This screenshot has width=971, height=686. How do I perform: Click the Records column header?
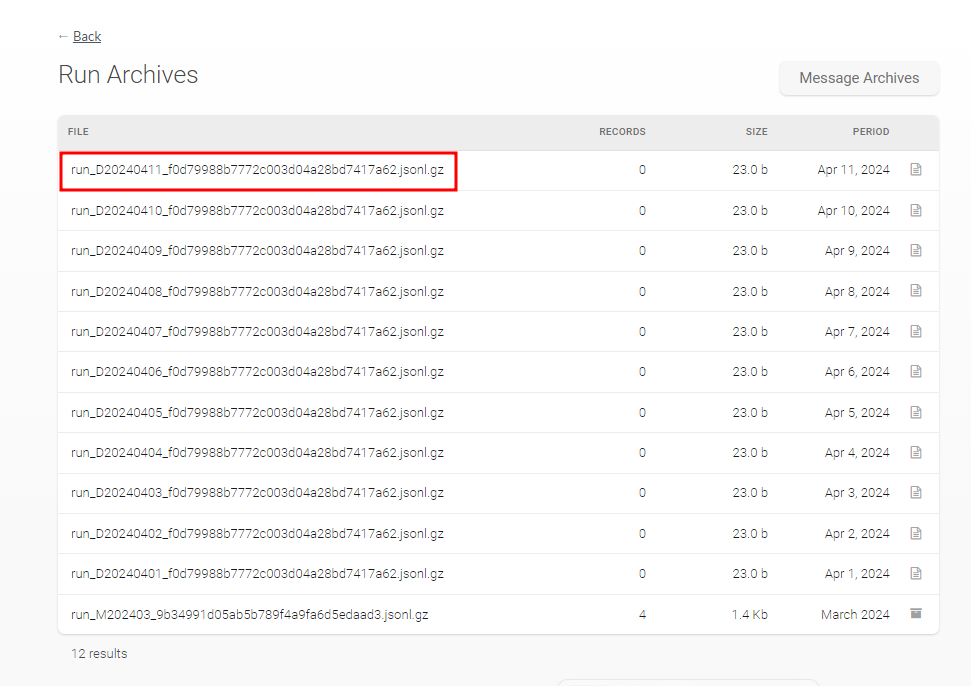[x=621, y=132]
